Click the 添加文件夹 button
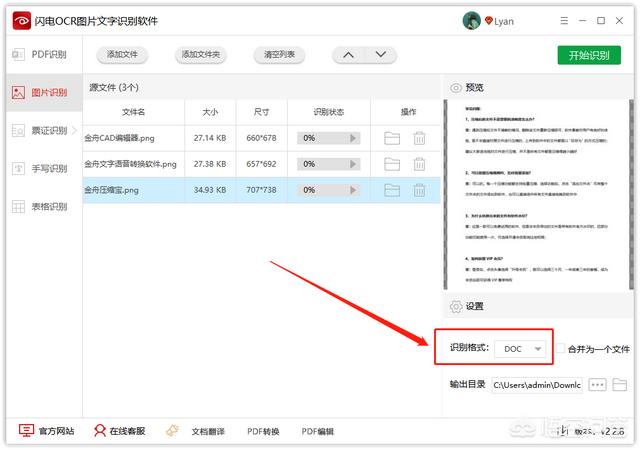The image size is (640, 450). coord(200,55)
